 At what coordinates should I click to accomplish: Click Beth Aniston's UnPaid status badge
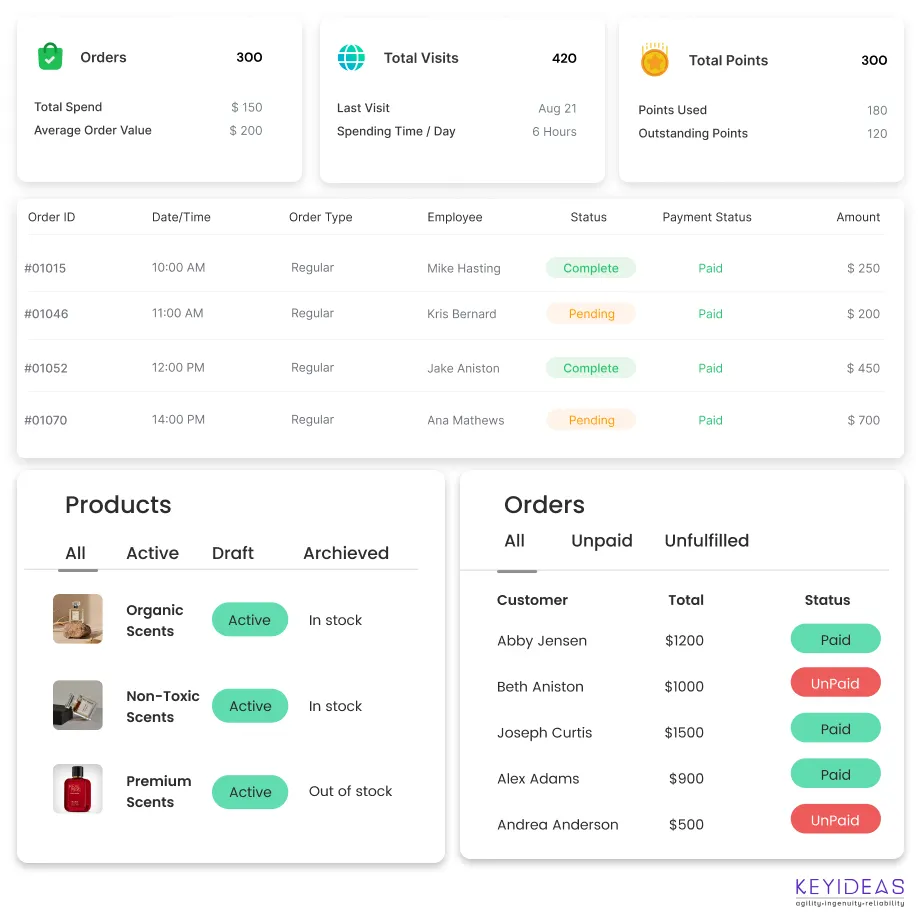(x=835, y=683)
